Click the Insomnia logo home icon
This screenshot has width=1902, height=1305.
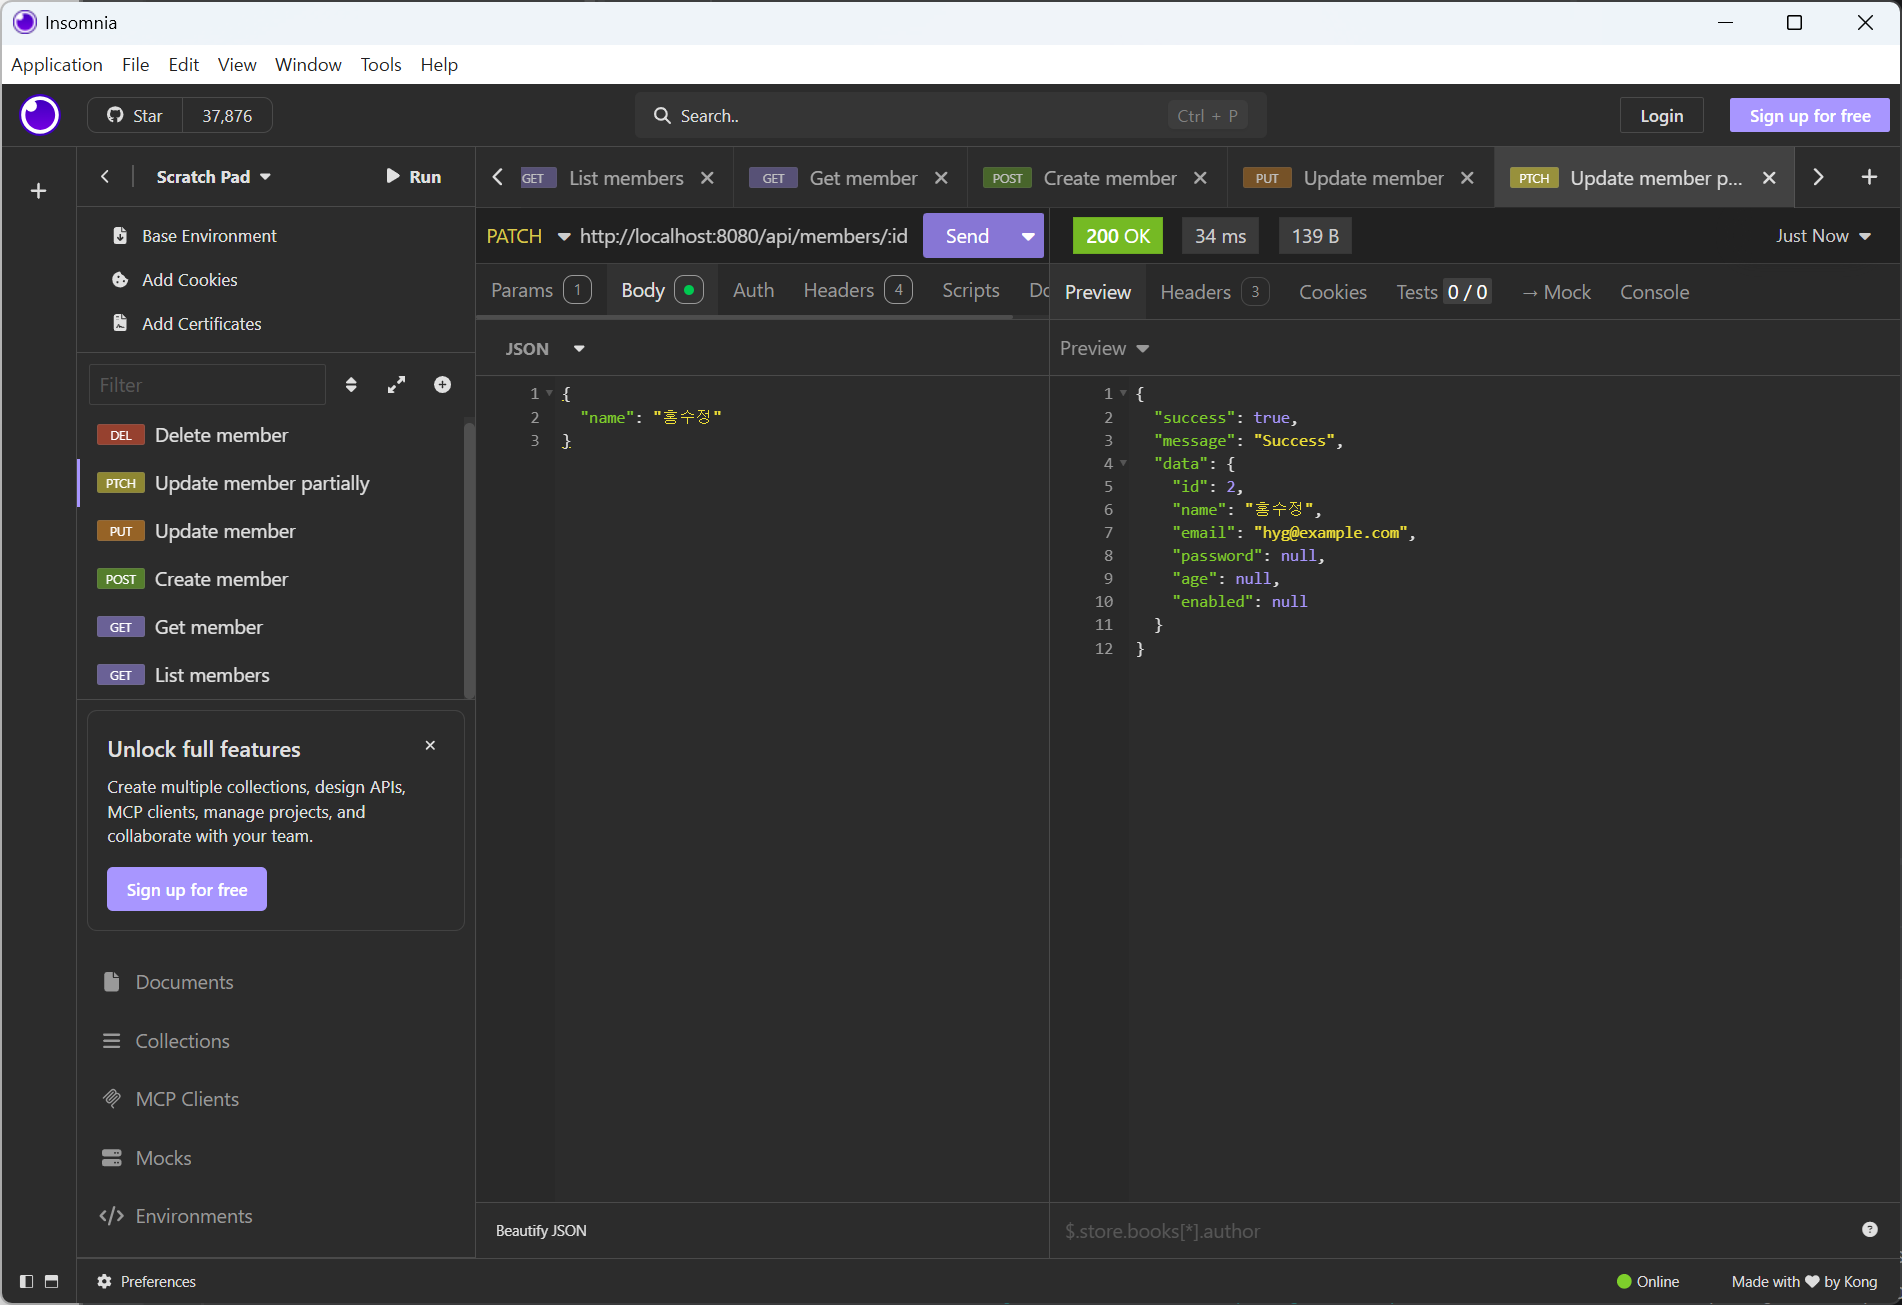tap(40, 115)
